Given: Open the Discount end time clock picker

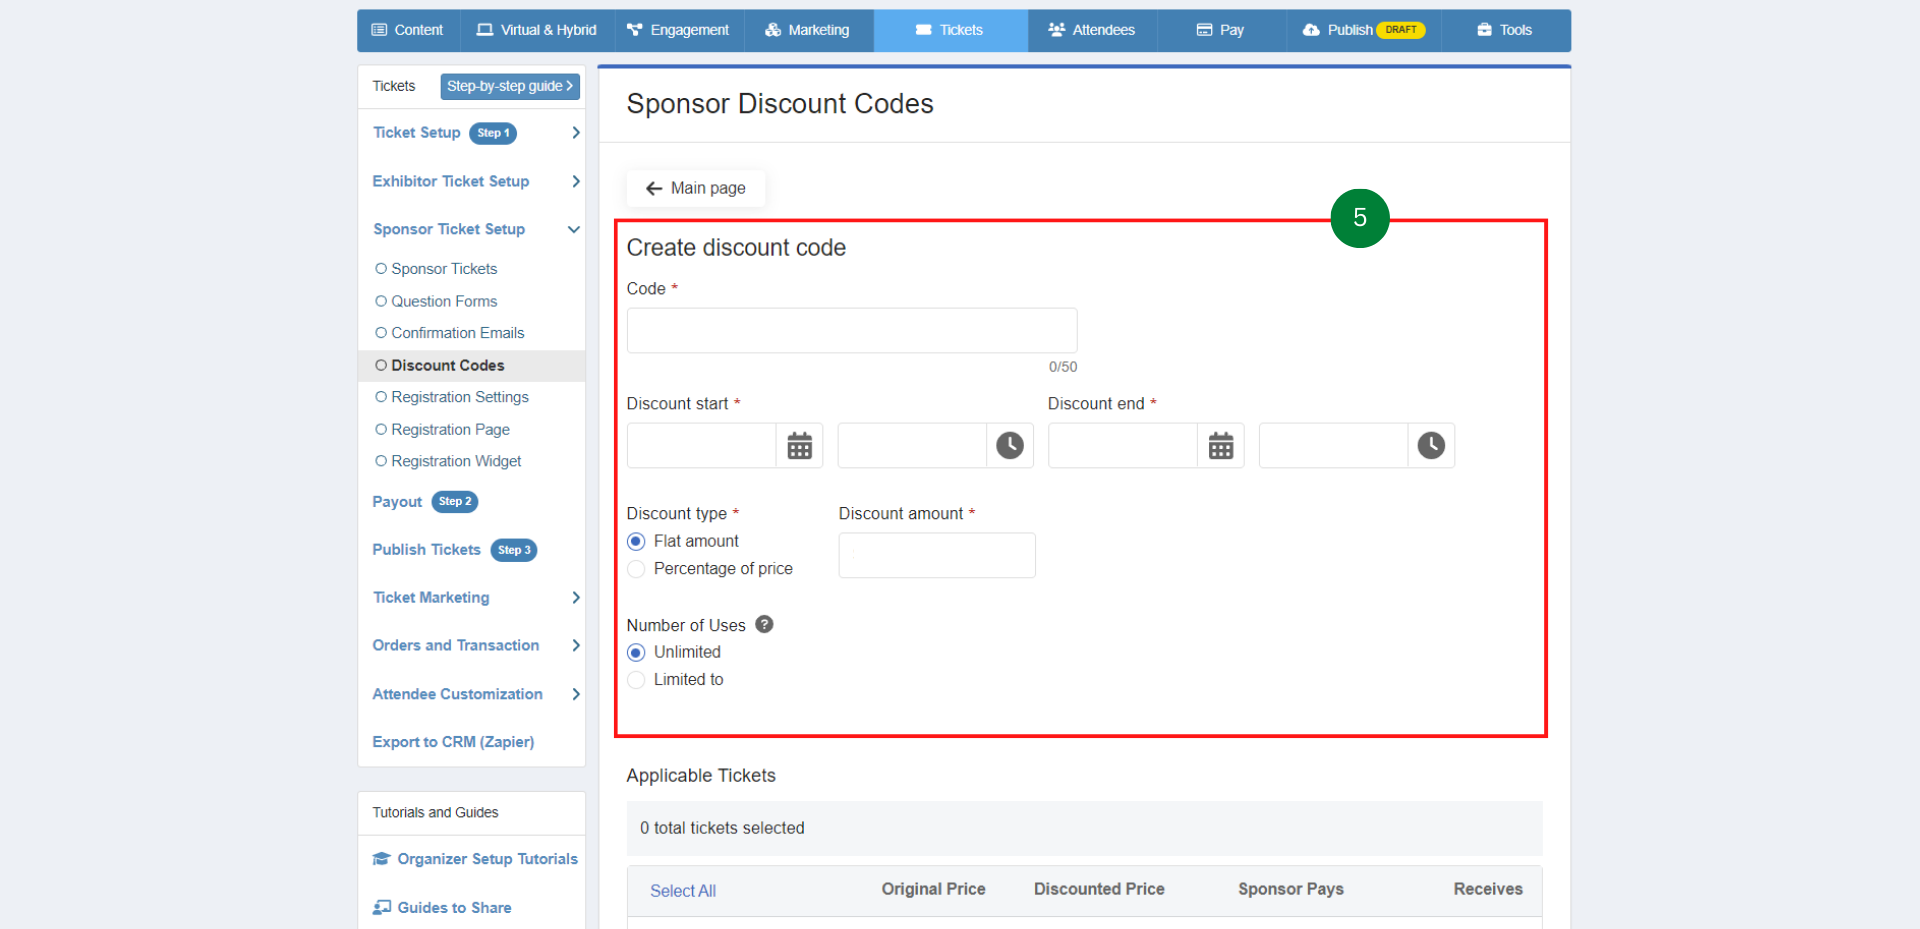Looking at the screenshot, I should 1431,446.
